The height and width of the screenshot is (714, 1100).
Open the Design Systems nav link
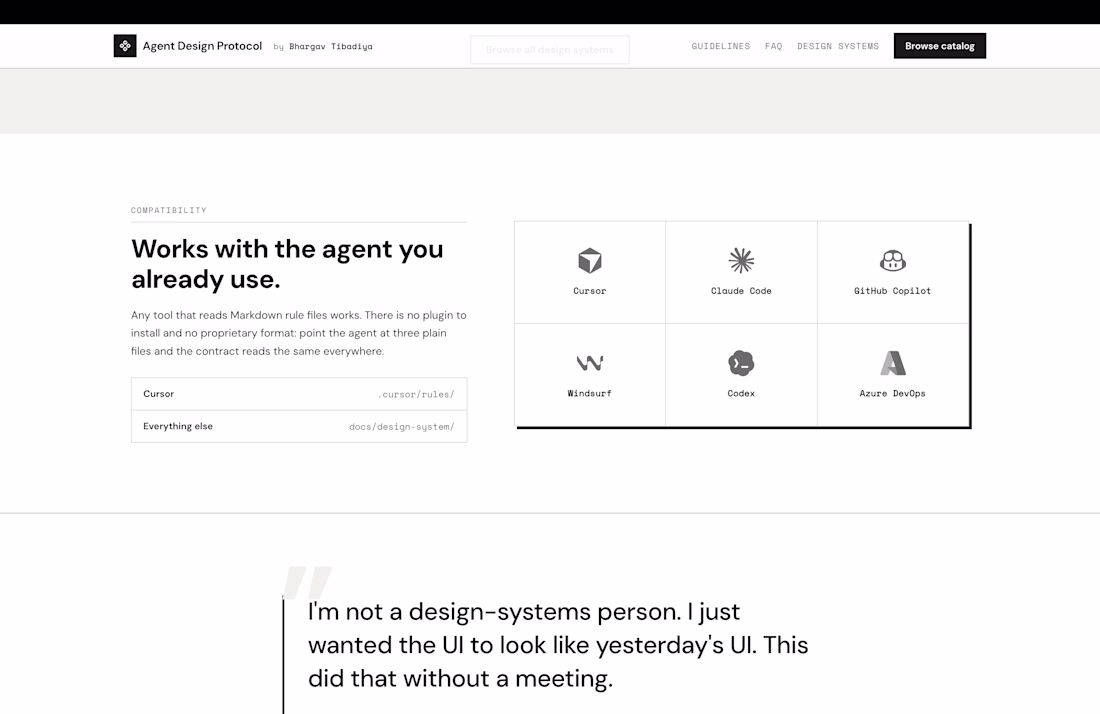coord(838,46)
